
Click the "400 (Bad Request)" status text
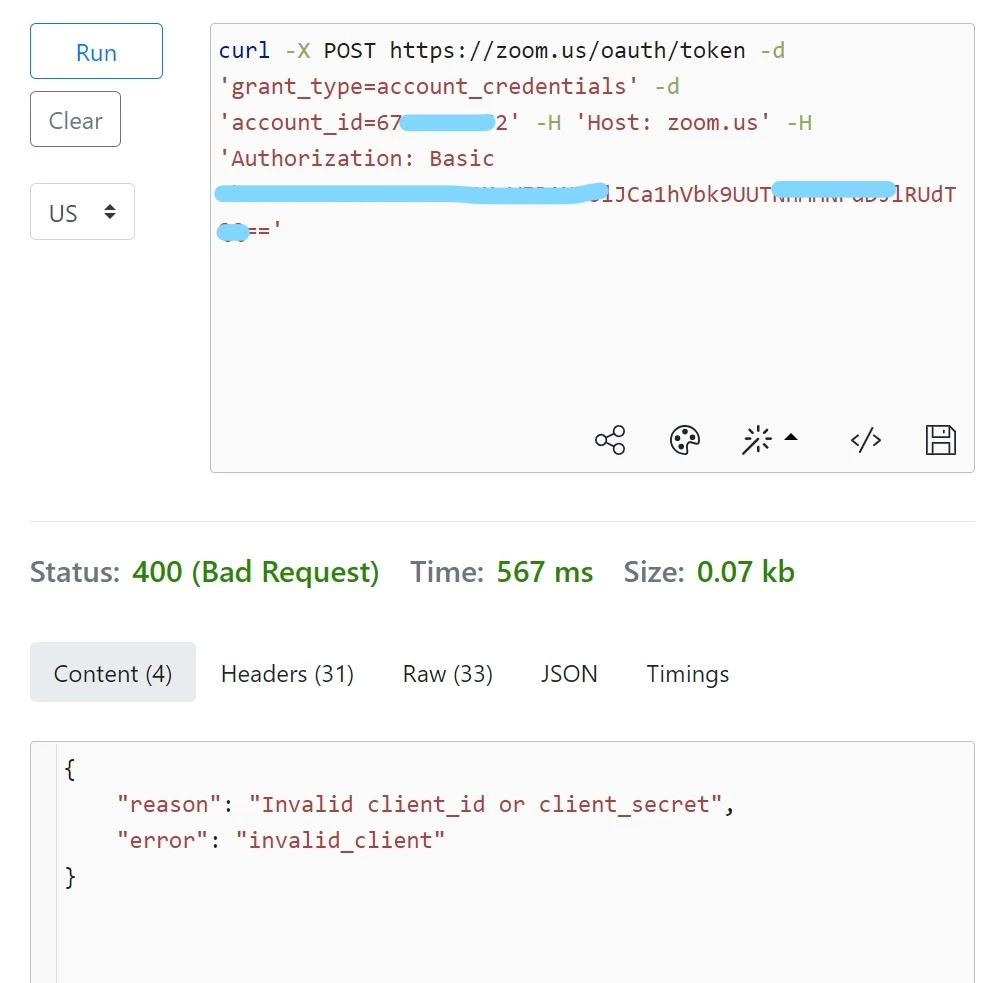(256, 572)
